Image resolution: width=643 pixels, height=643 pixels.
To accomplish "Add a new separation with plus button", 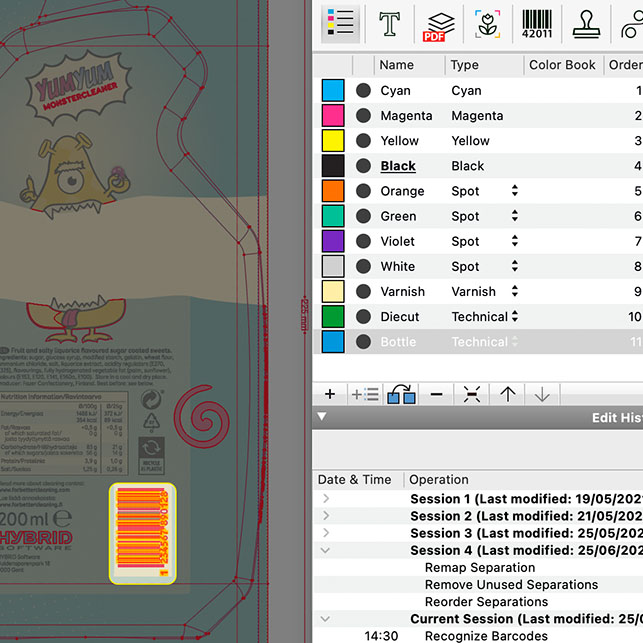I will [x=330, y=394].
